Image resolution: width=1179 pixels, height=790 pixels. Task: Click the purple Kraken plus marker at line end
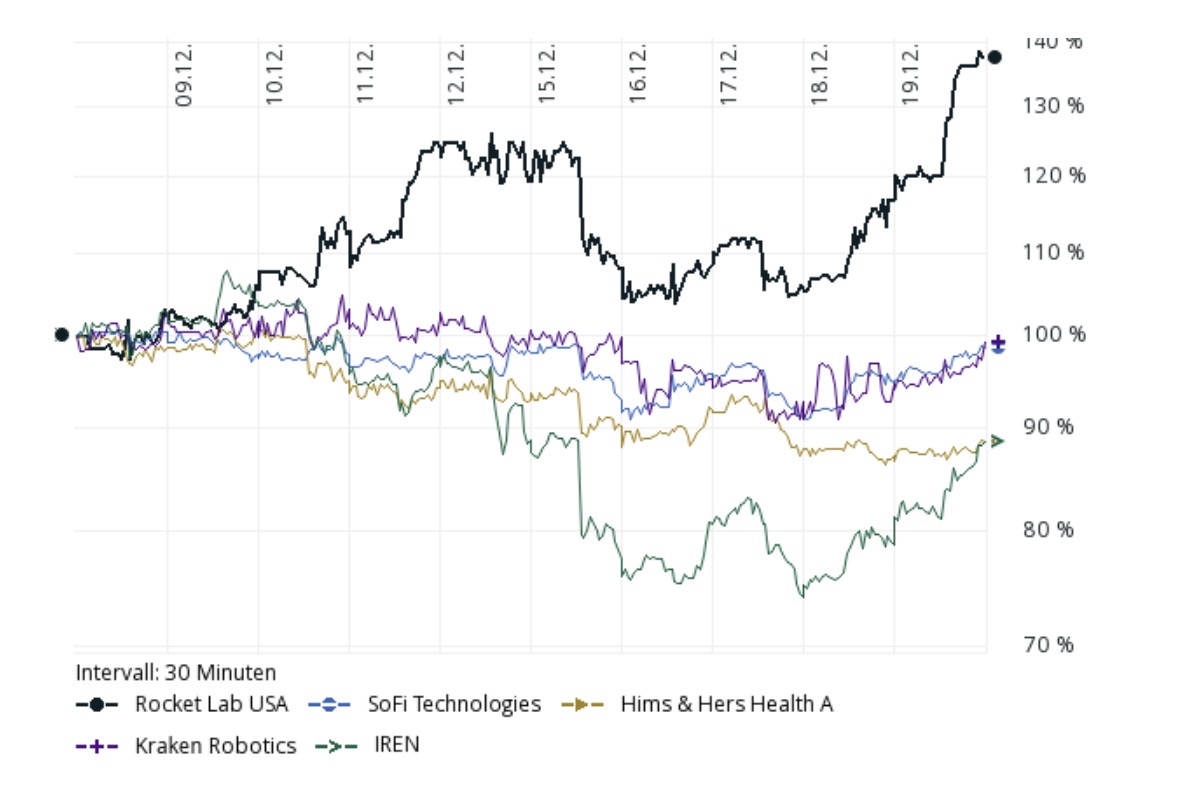[x=997, y=342]
